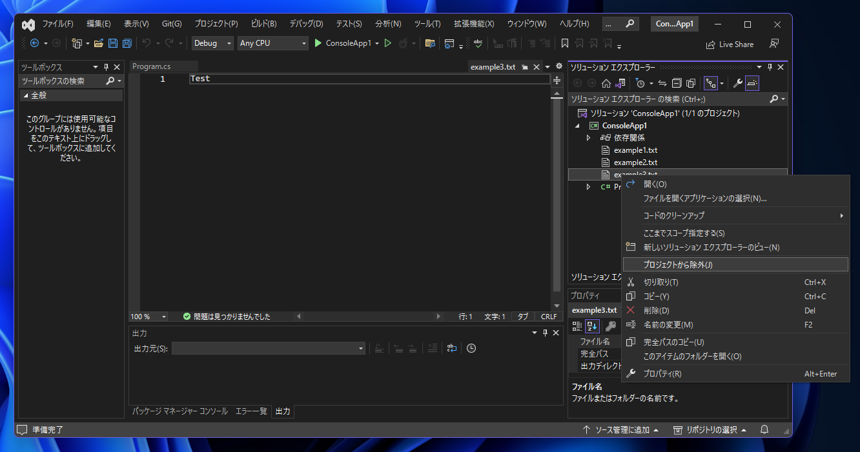Collapse the 全般 group in Toolbox
This screenshot has height=452, width=860.
pos(26,95)
